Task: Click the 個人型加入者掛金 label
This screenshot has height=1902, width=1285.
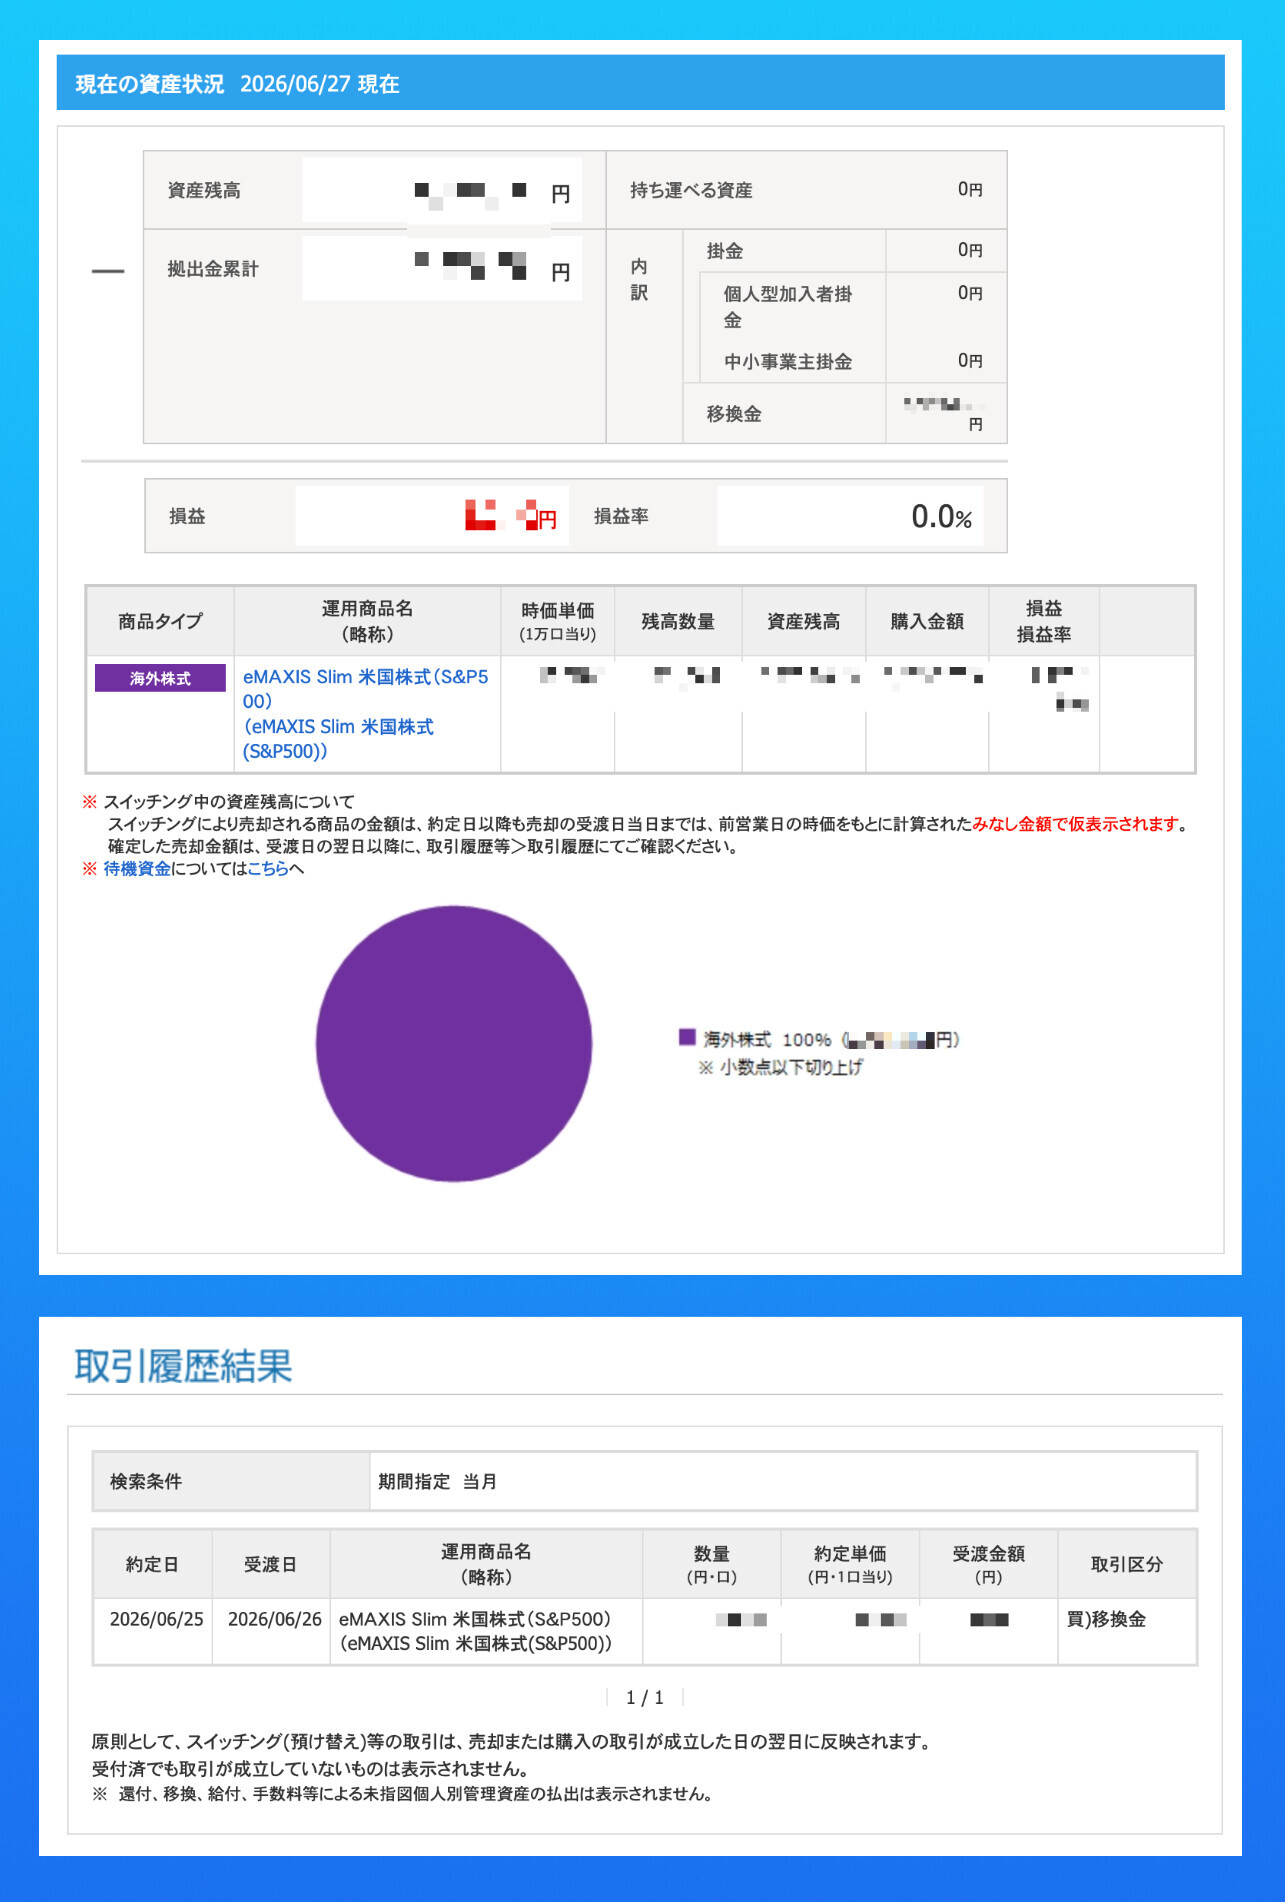Action: (788, 306)
